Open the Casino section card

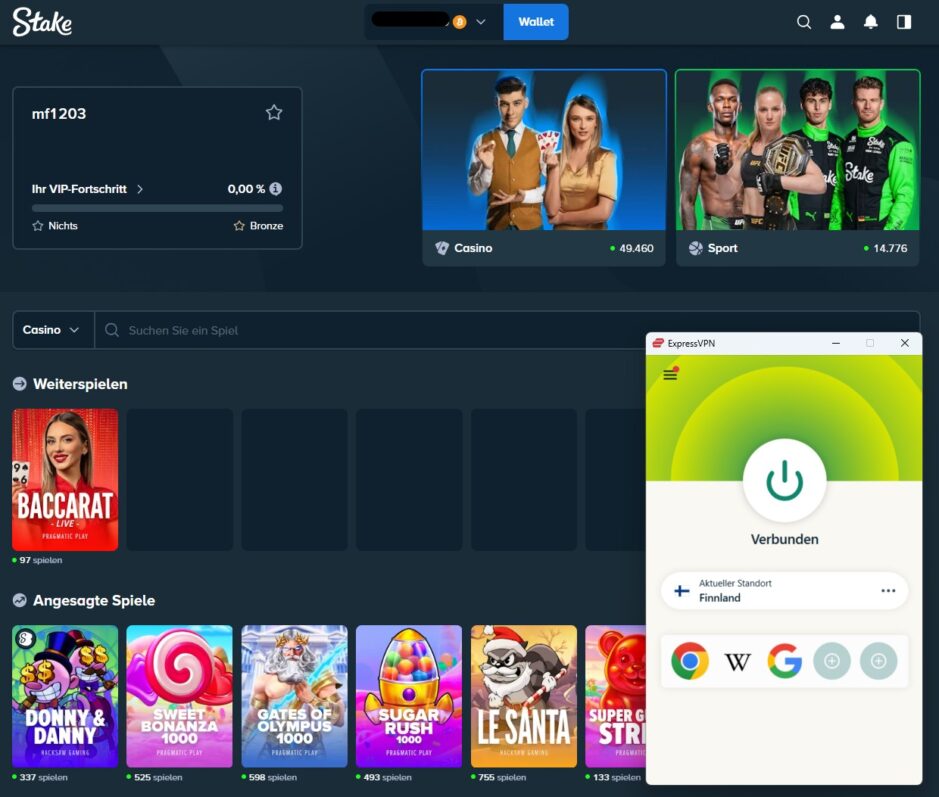pyautogui.click(x=544, y=167)
